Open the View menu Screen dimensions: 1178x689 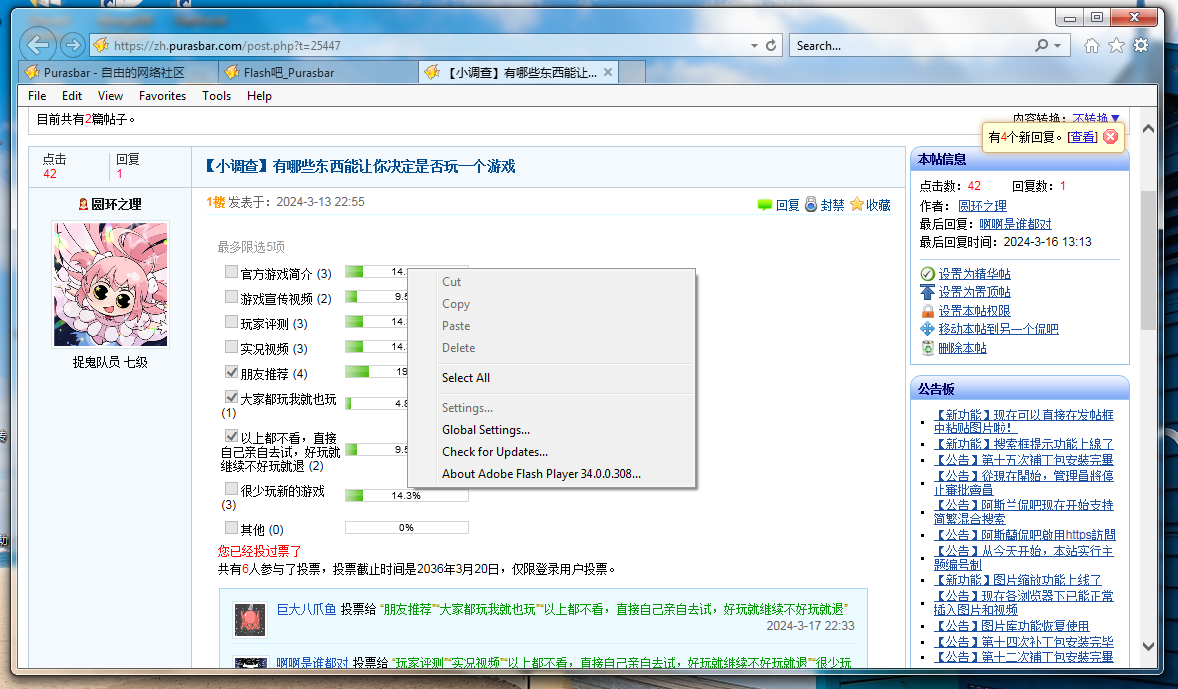[110, 95]
